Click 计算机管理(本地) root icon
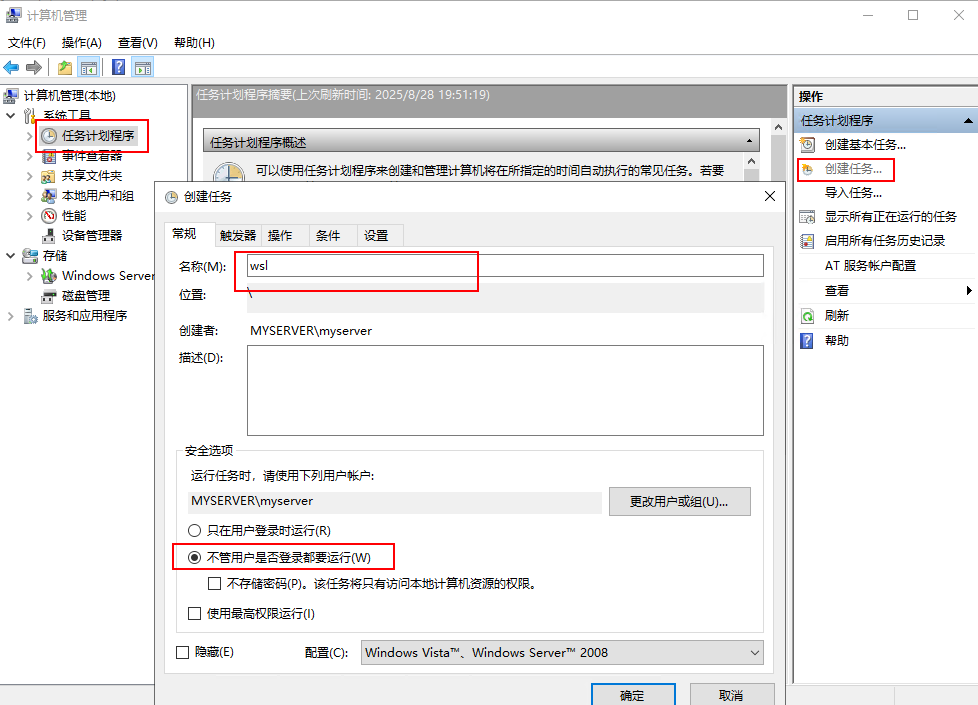978x705 pixels. [x=11, y=95]
